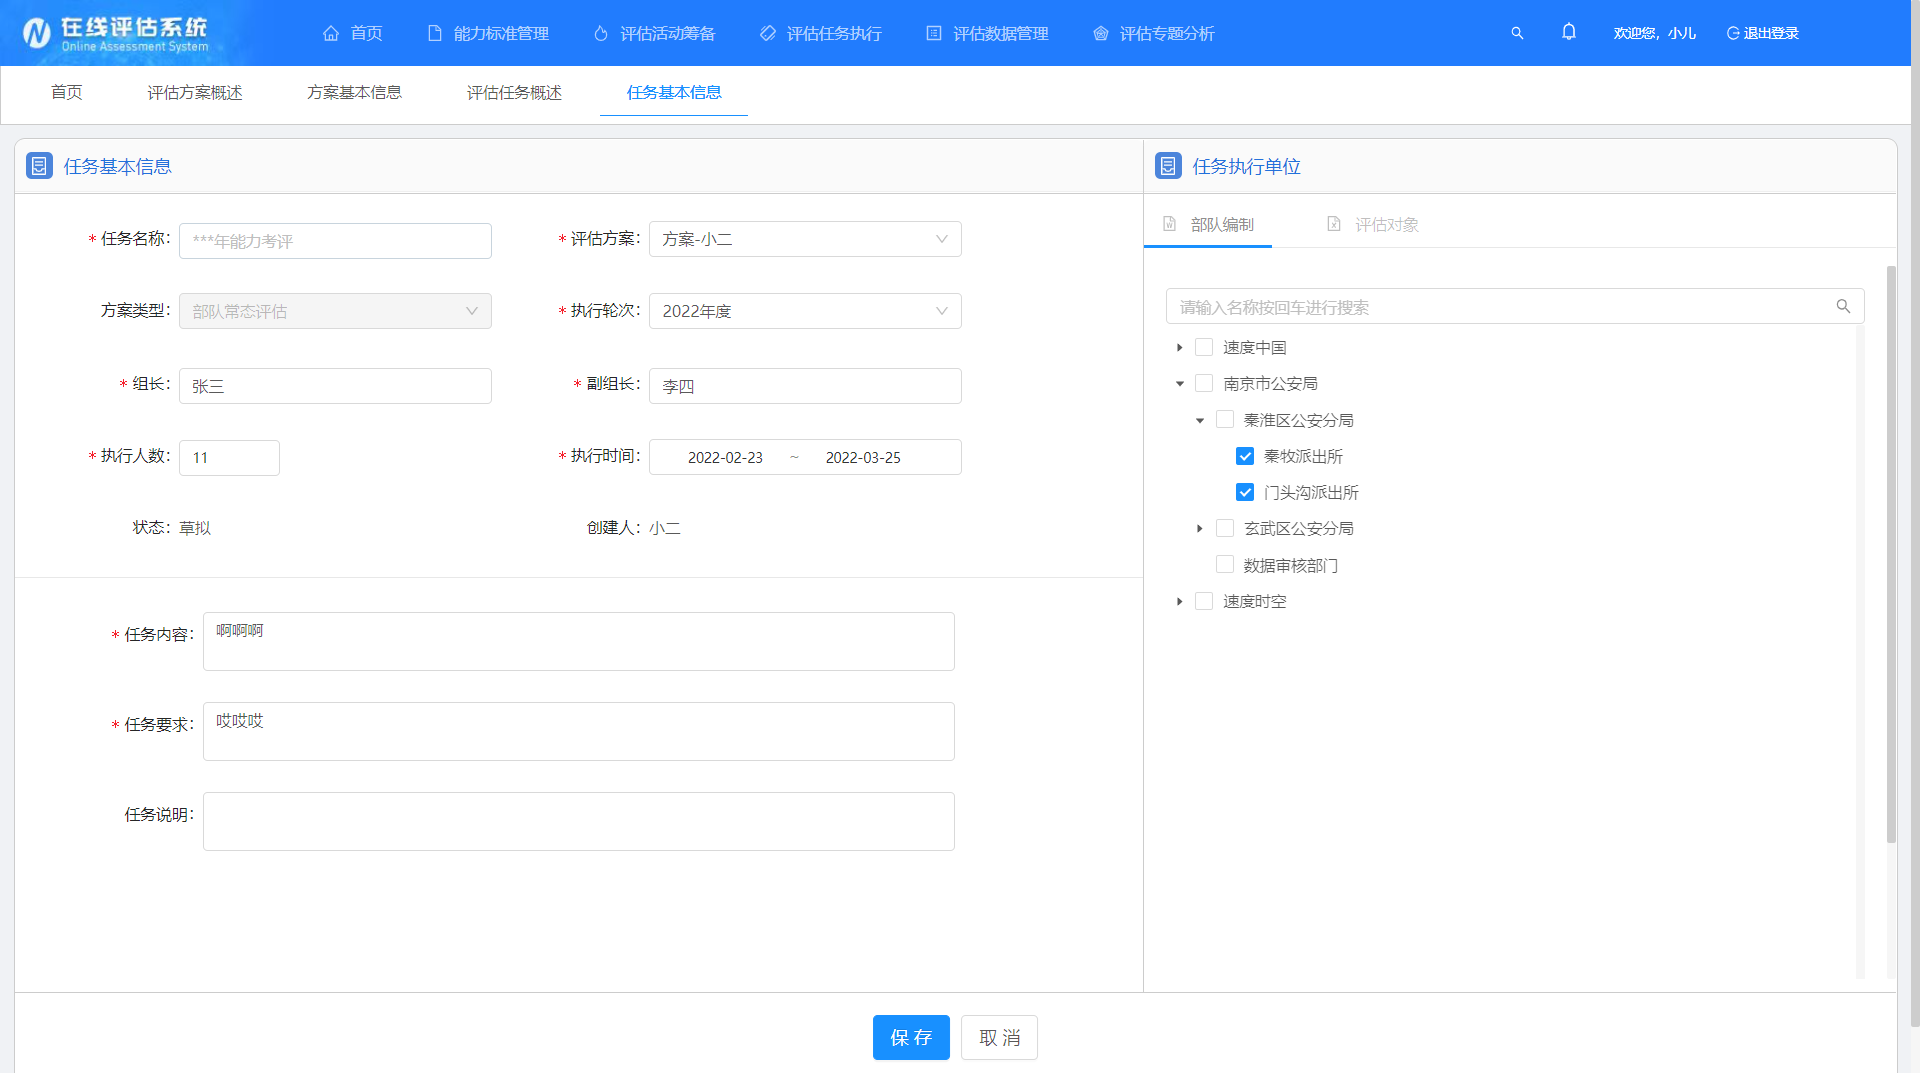Open 评估活动筹备 in top navigation
The width and height of the screenshot is (1920, 1073).
coord(655,33)
